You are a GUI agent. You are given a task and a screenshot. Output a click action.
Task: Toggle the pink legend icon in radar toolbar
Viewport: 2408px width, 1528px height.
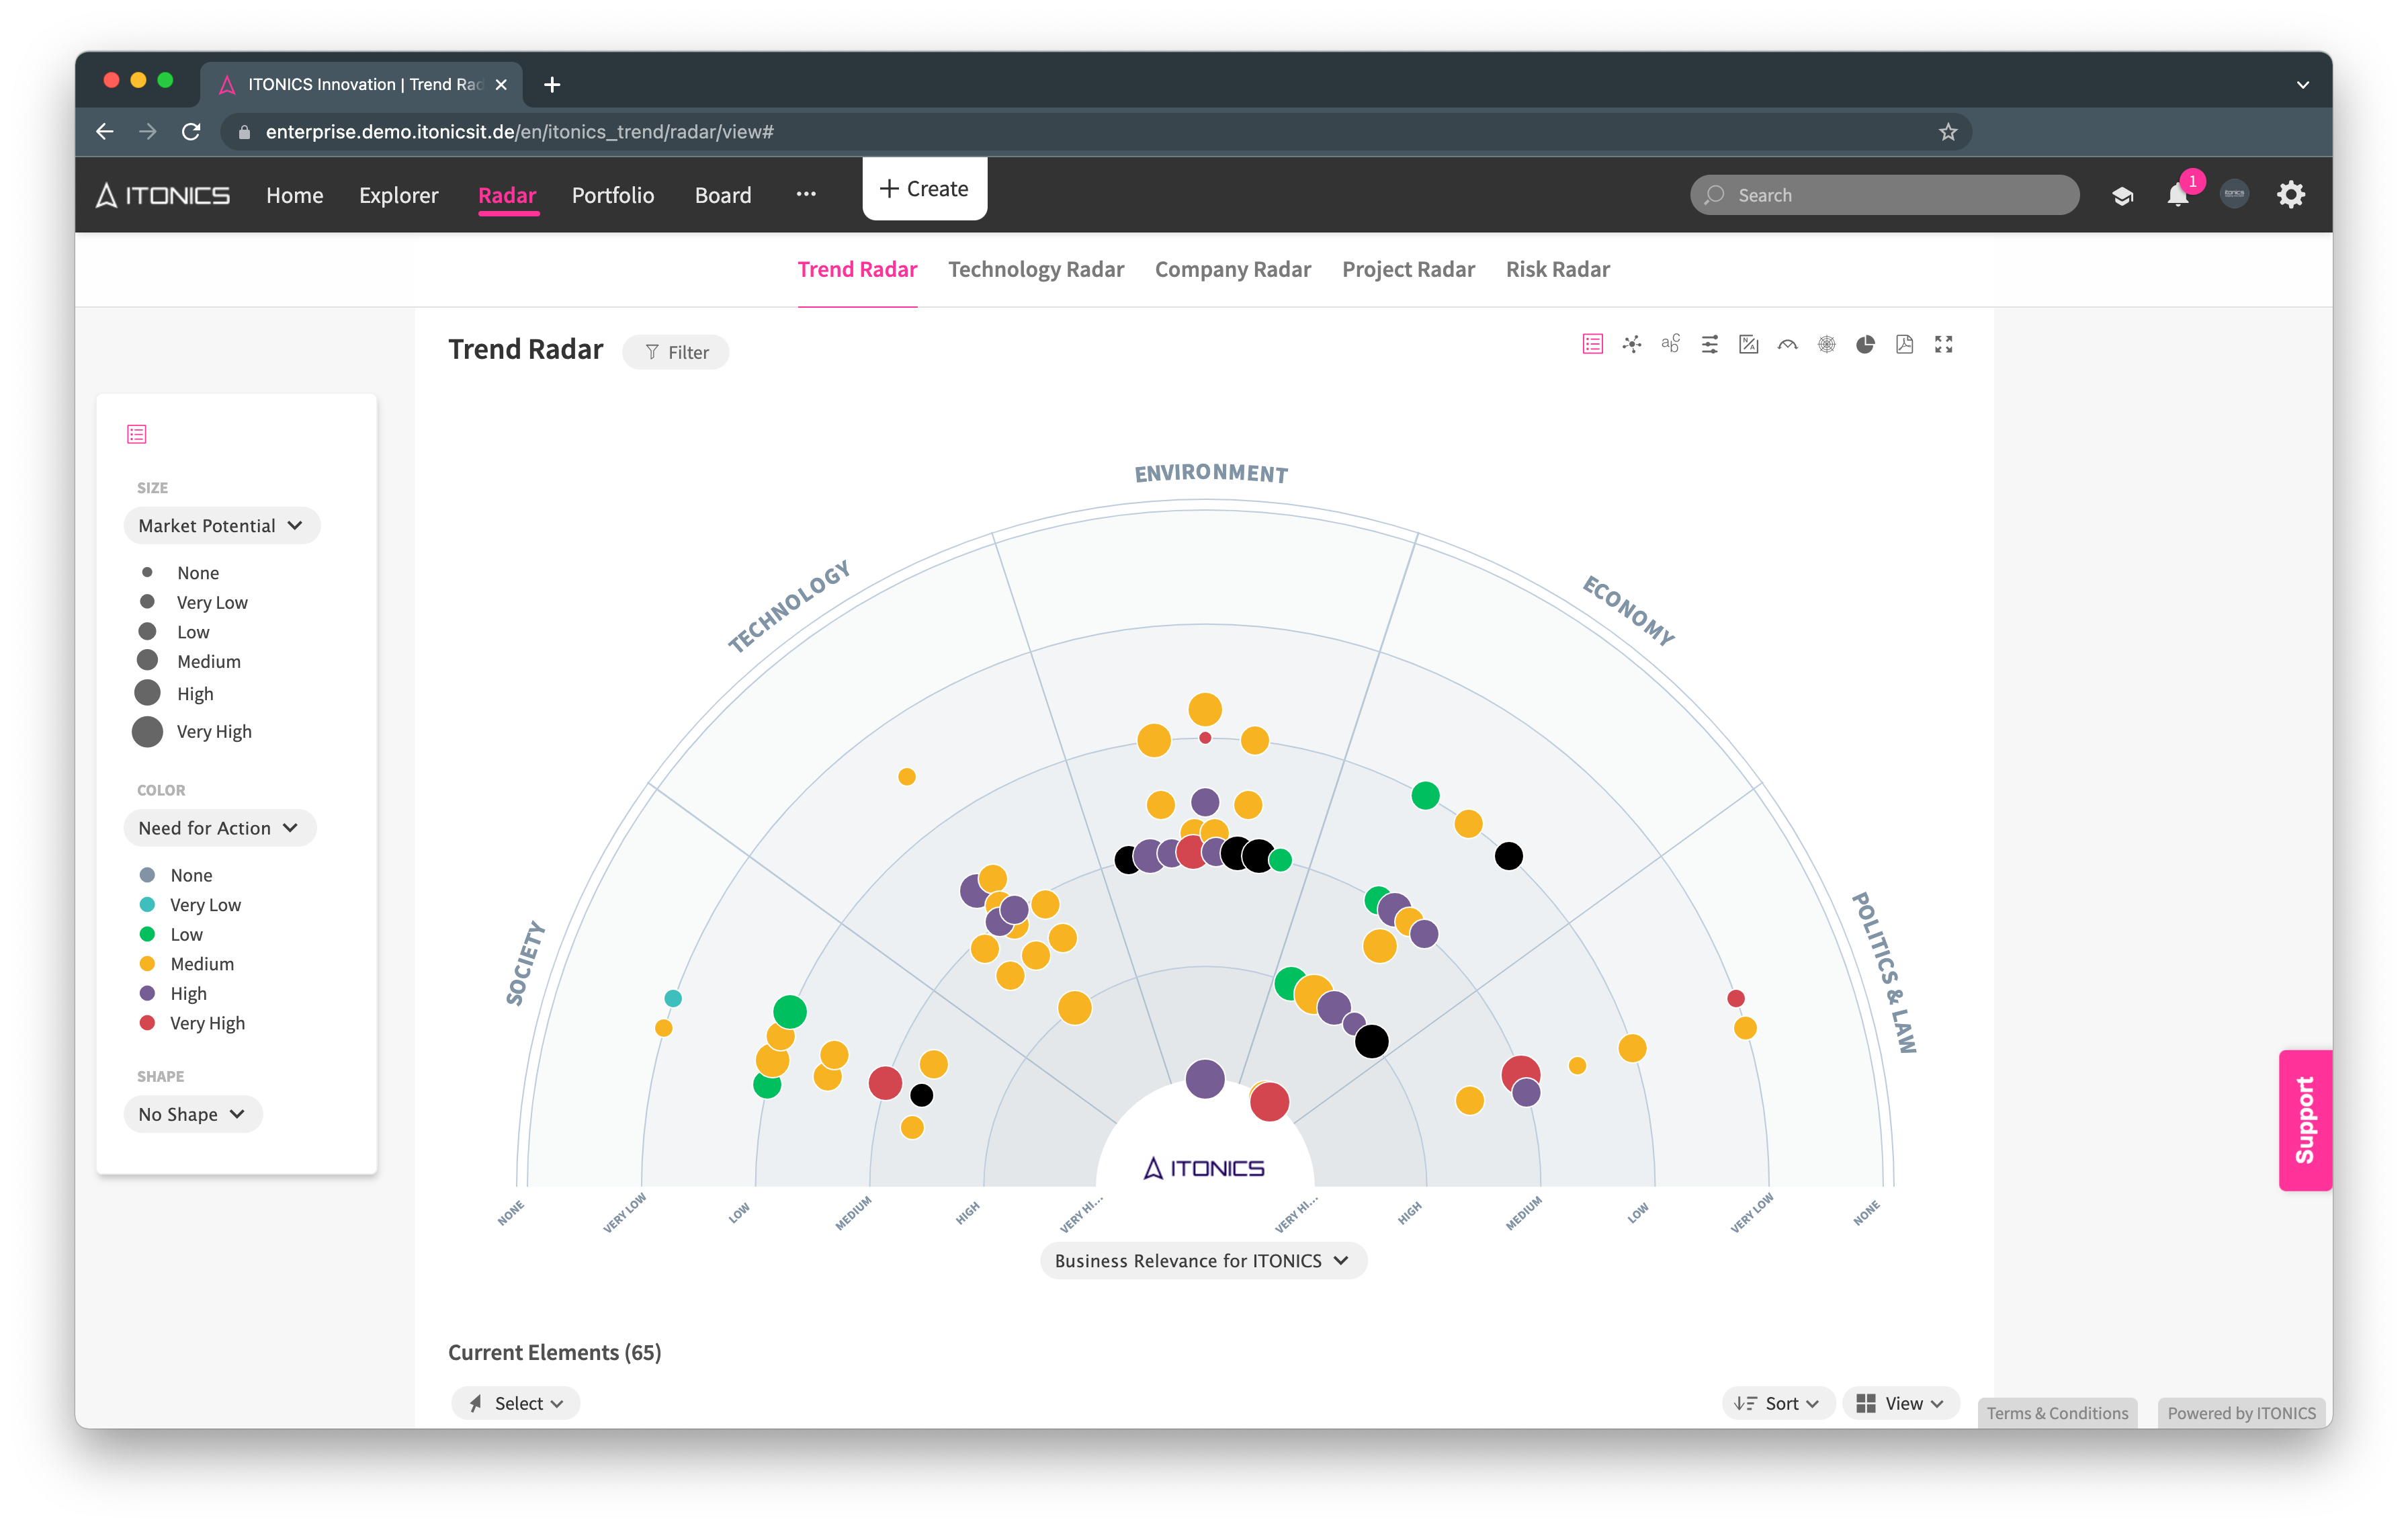tap(1593, 344)
